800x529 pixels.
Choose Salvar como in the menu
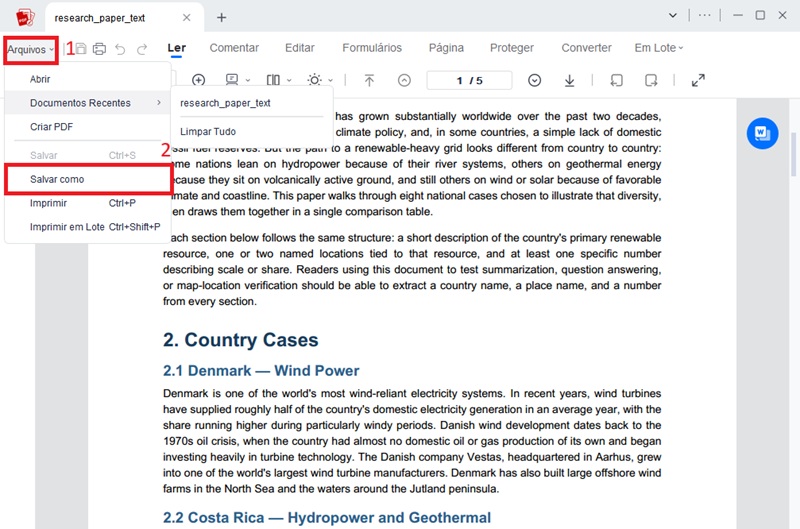tap(88, 179)
